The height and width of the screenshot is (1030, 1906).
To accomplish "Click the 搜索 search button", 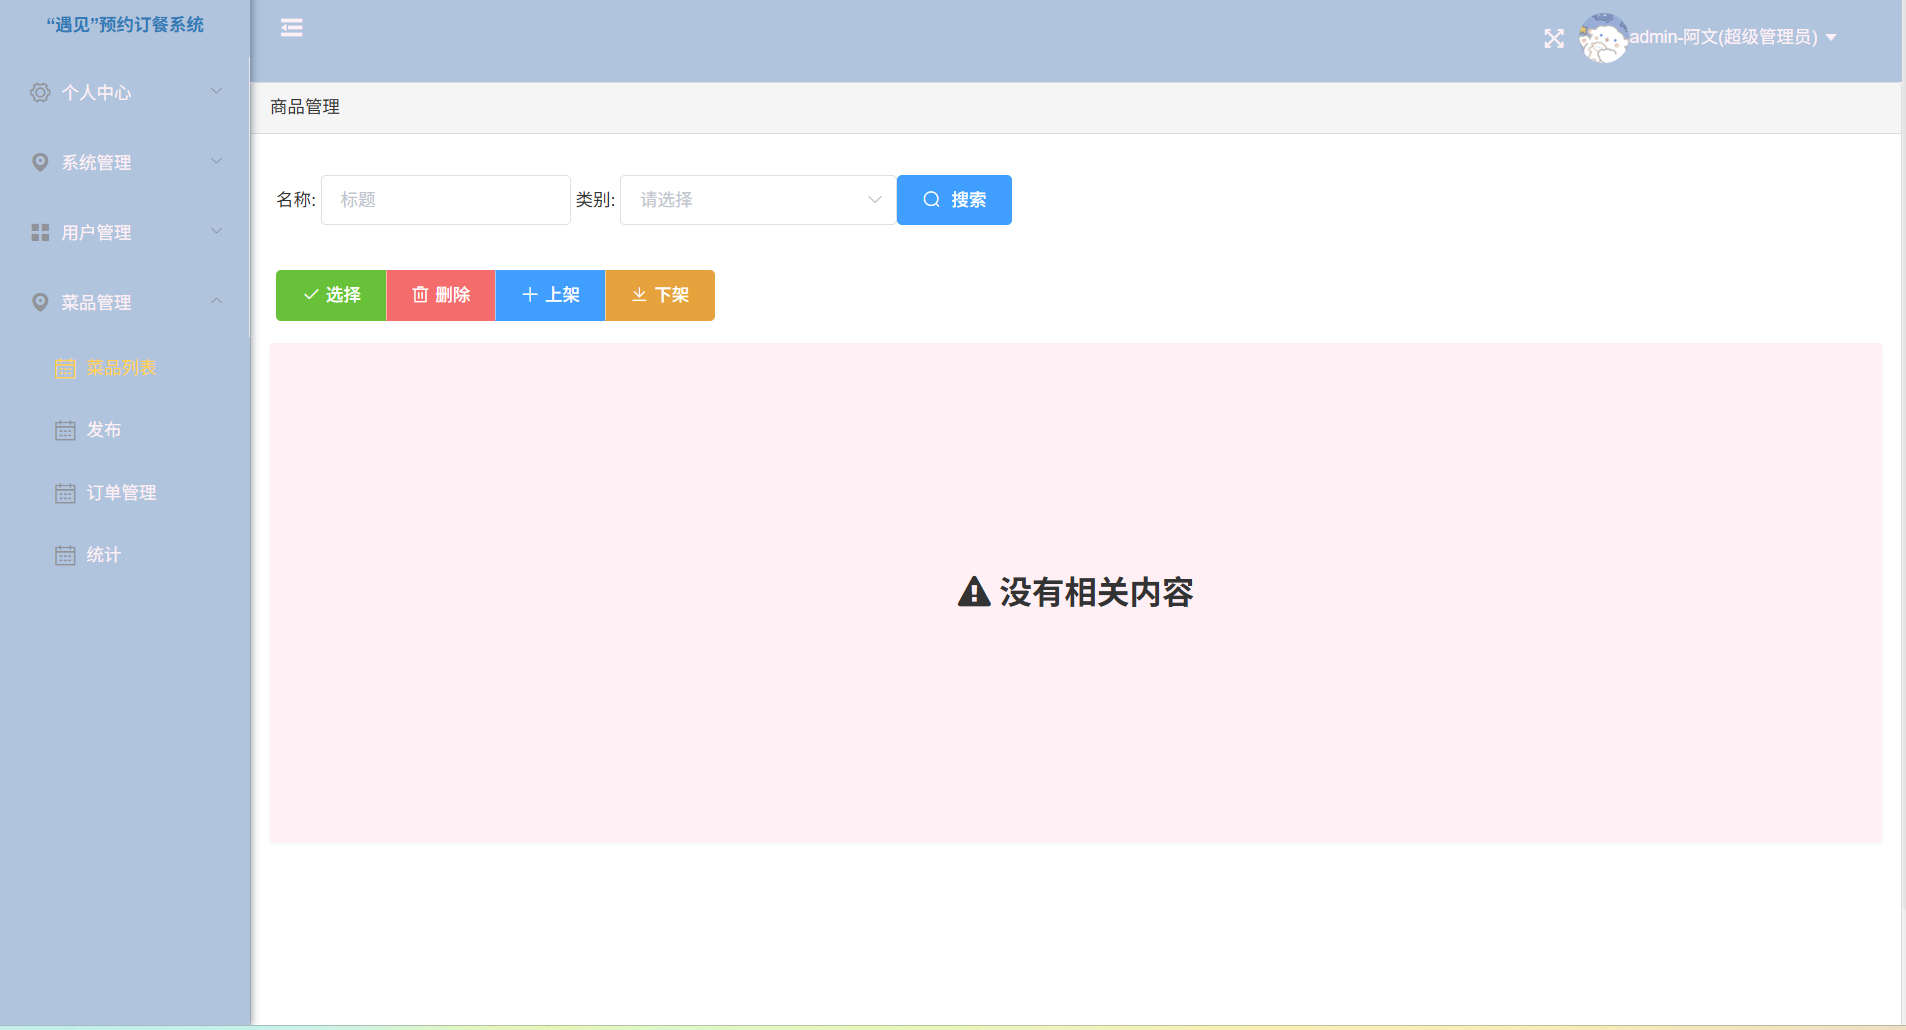I will [954, 200].
